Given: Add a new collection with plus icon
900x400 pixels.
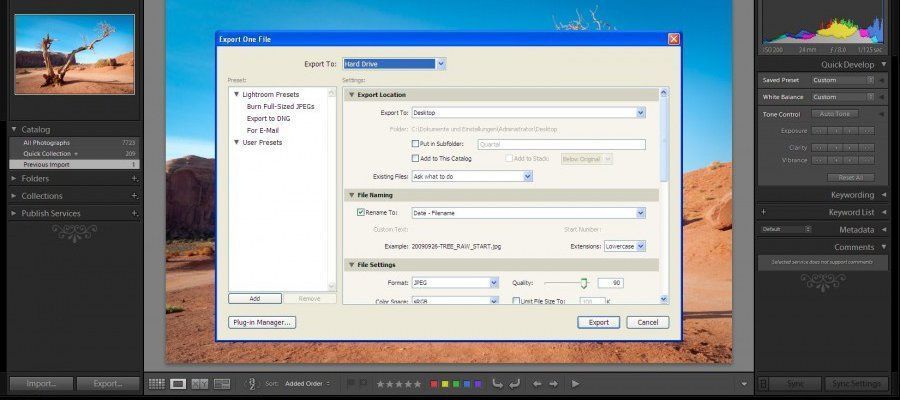Looking at the screenshot, I should (x=134, y=196).
